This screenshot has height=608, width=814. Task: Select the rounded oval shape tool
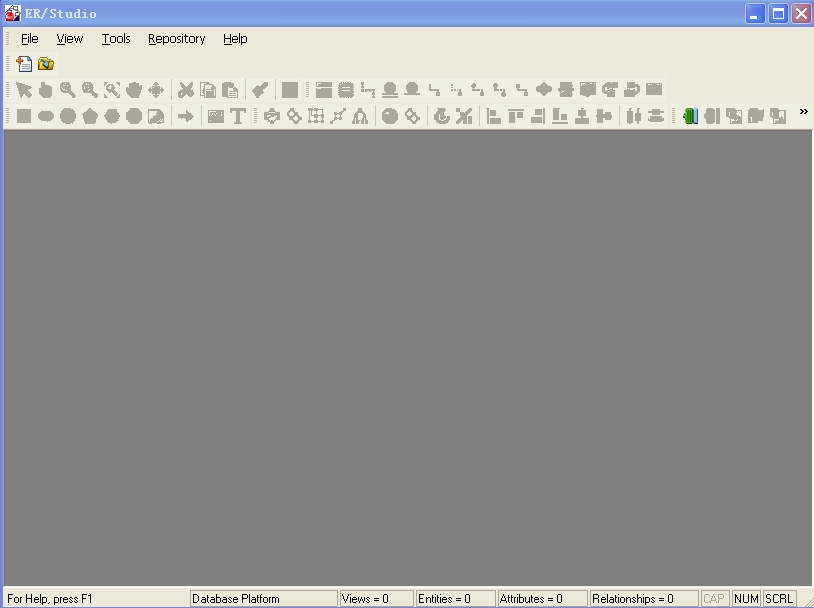tap(46, 116)
